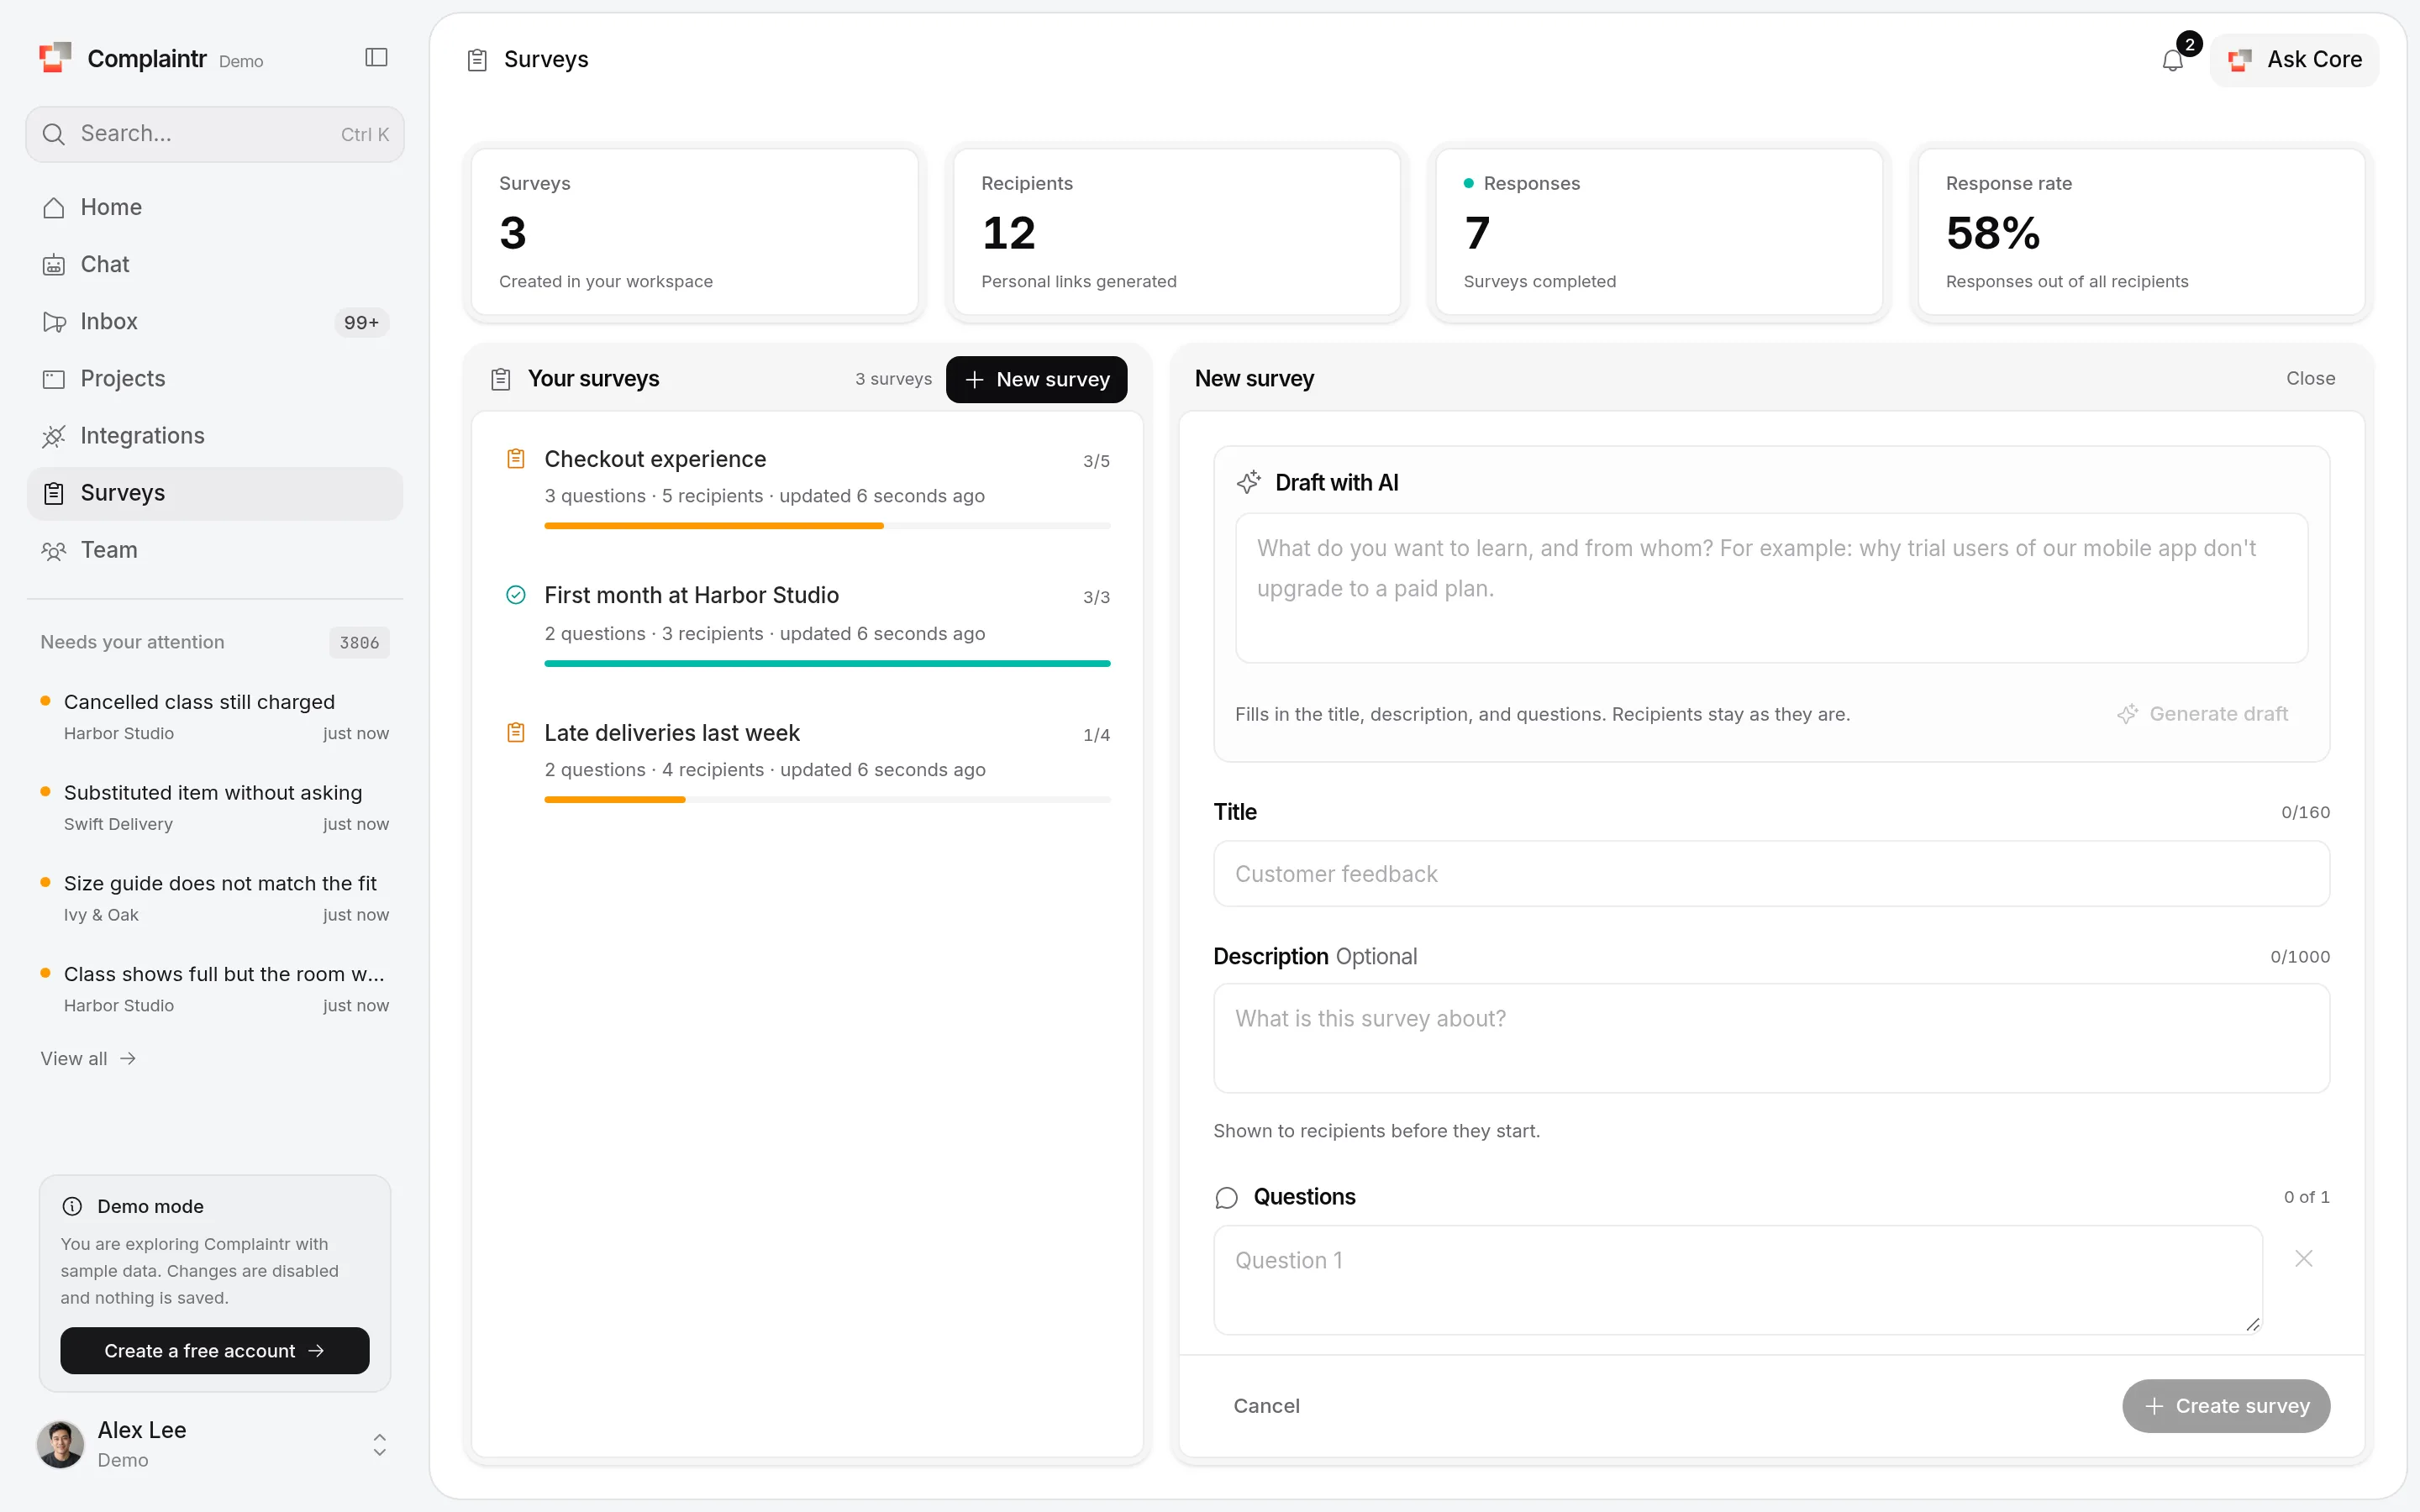
Task: Click the Integrations plug icon
Action: coord(54,436)
